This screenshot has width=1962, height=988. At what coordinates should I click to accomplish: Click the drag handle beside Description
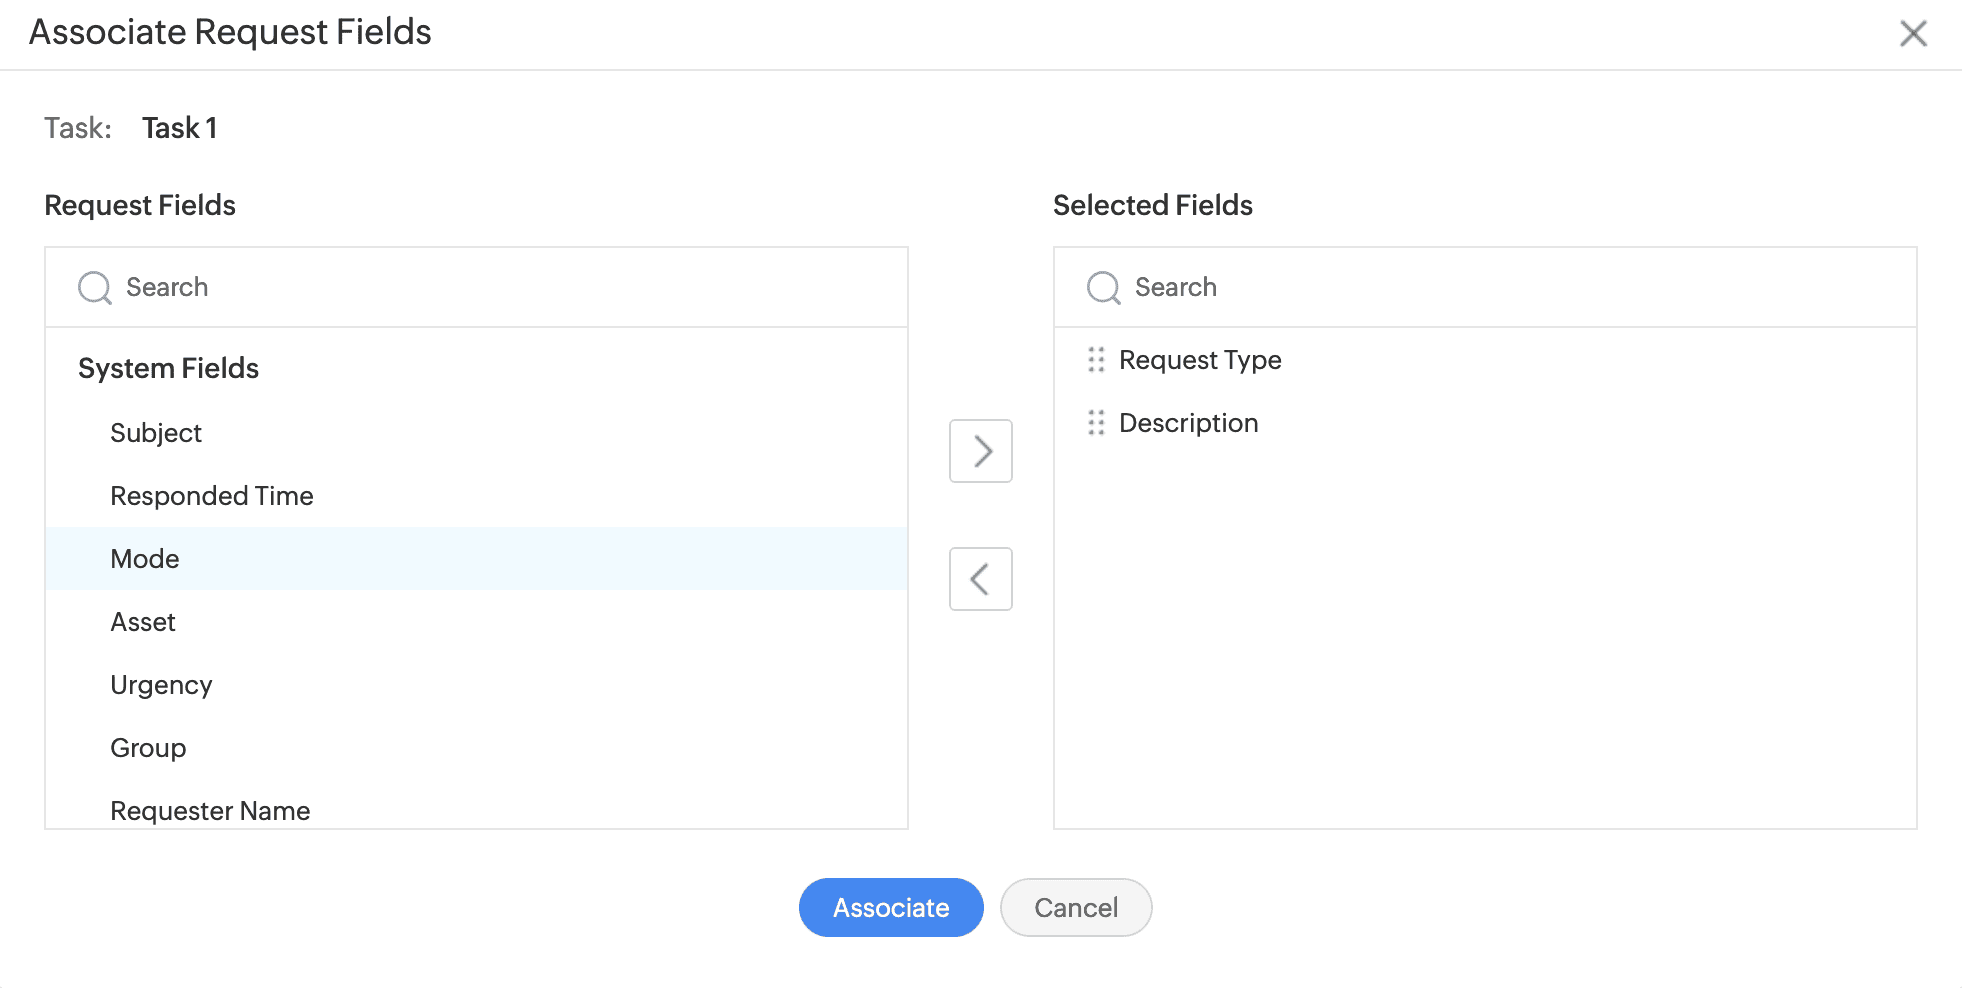pos(1096,423)
